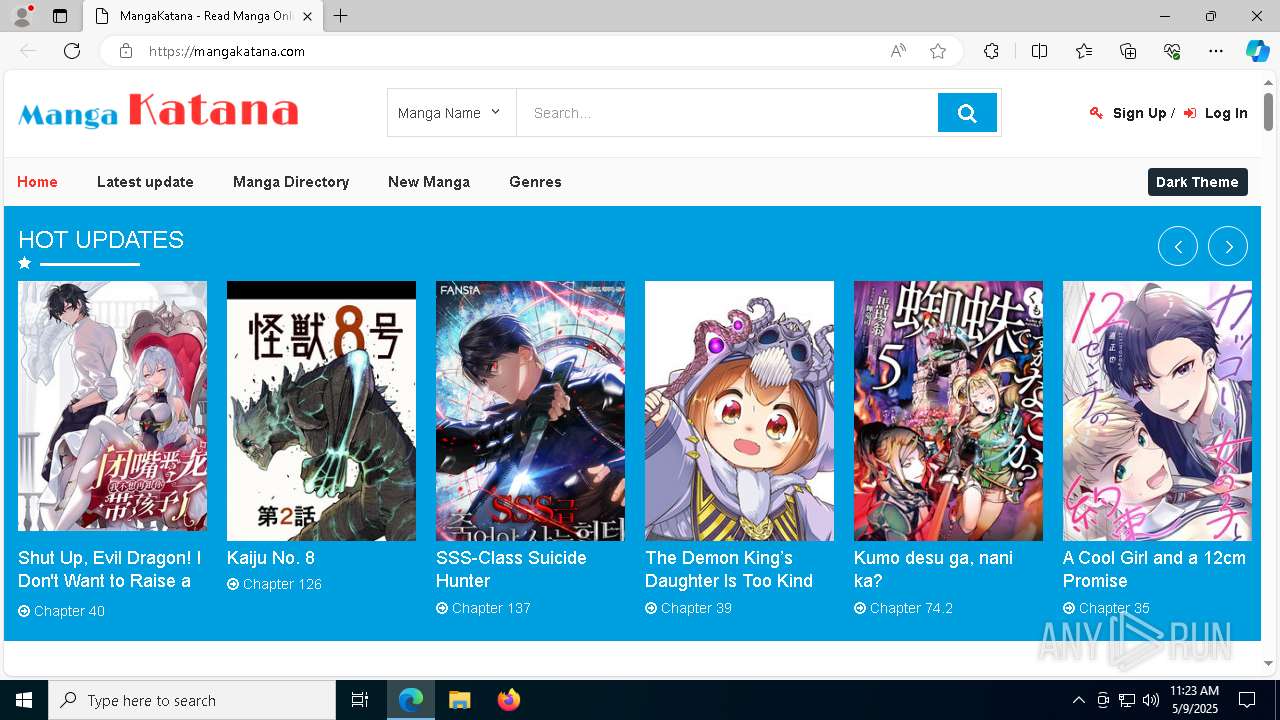Viewport: 1280px width, 720px height.
Task: Go to the Home menu item
Action: point(37,182)
